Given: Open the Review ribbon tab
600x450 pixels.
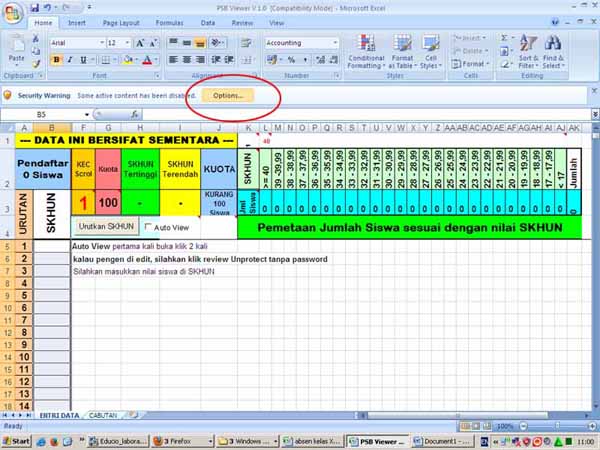Looking at the screenshot, I should coord(242,22).
